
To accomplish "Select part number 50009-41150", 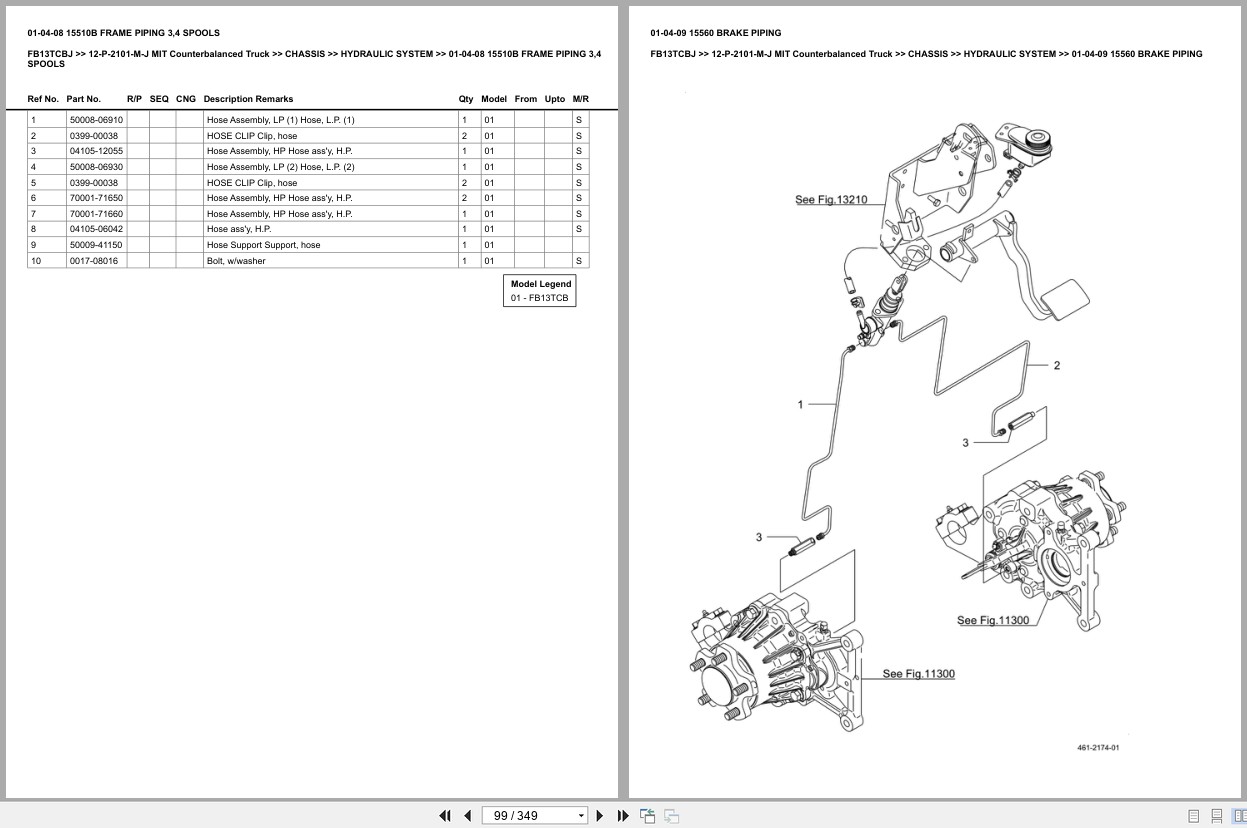I will (96, 245).
